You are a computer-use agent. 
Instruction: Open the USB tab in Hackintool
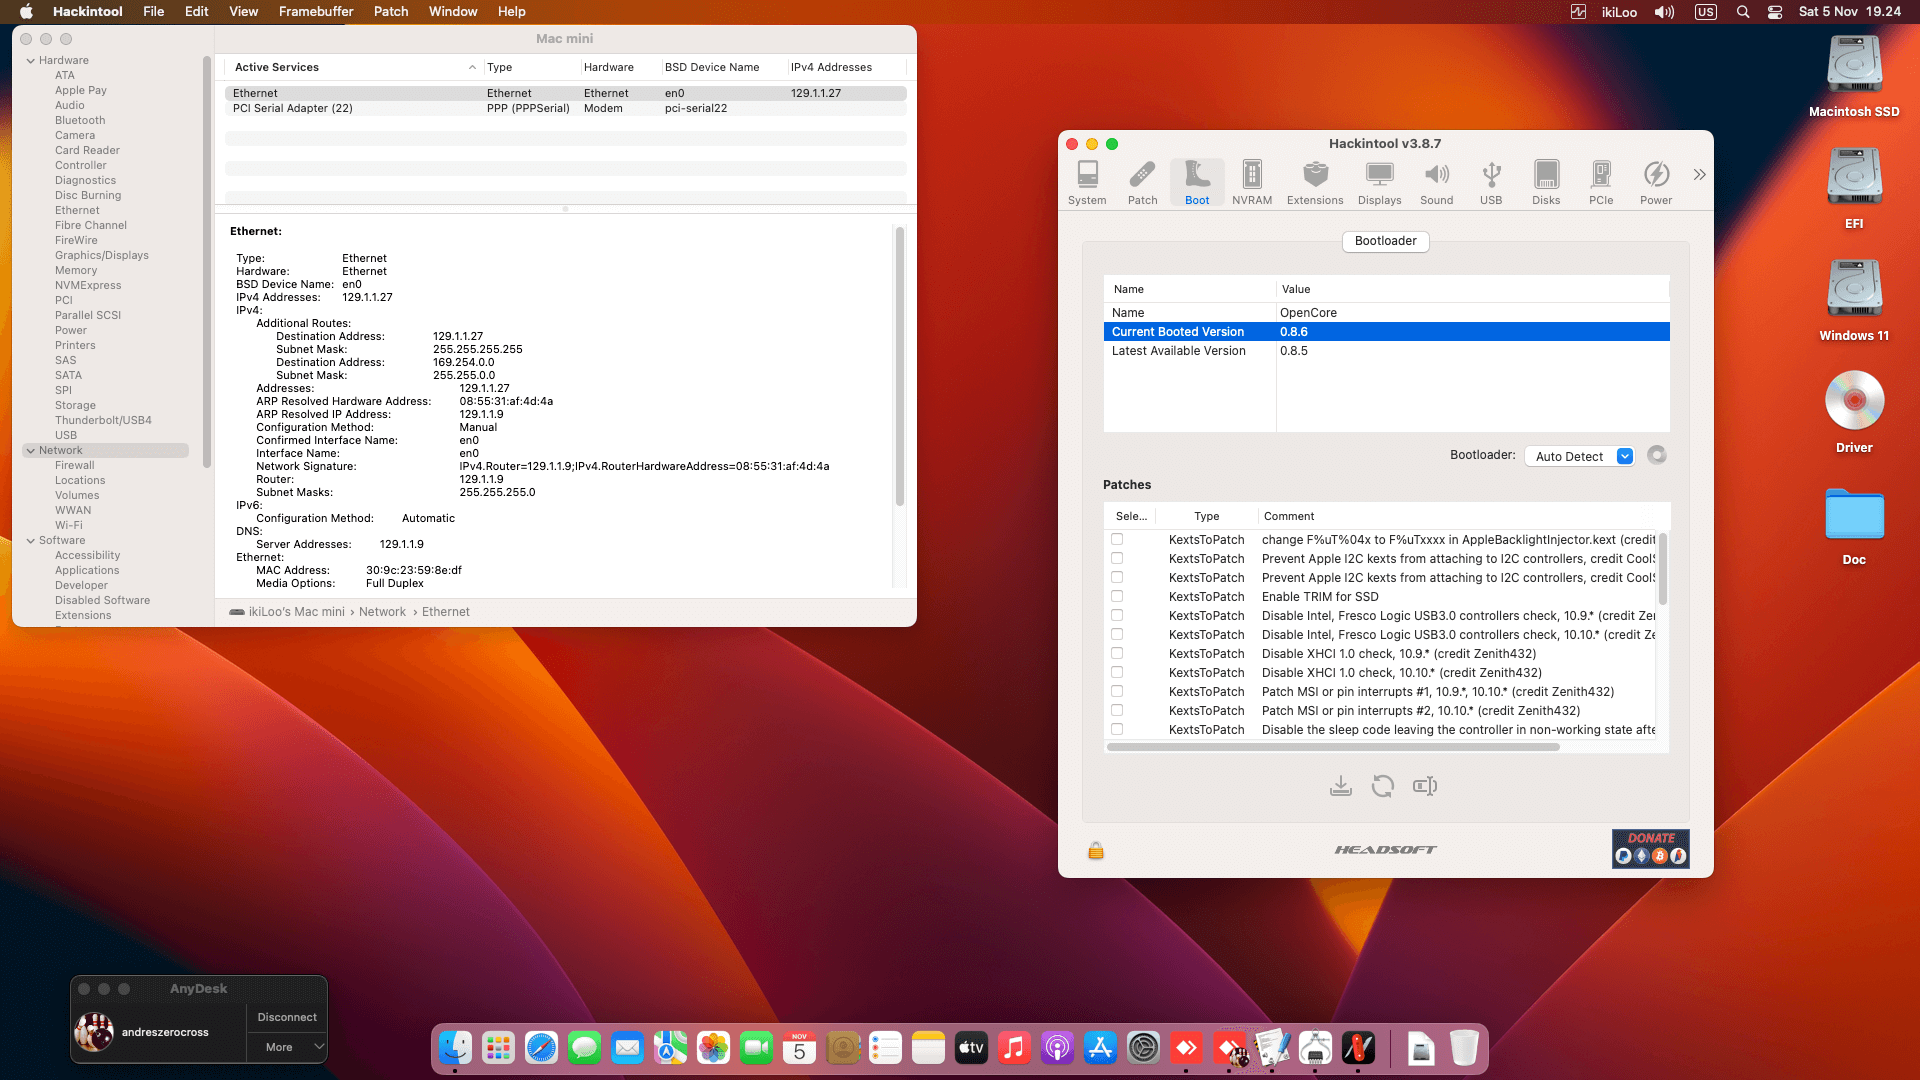tap(1491, 182)
